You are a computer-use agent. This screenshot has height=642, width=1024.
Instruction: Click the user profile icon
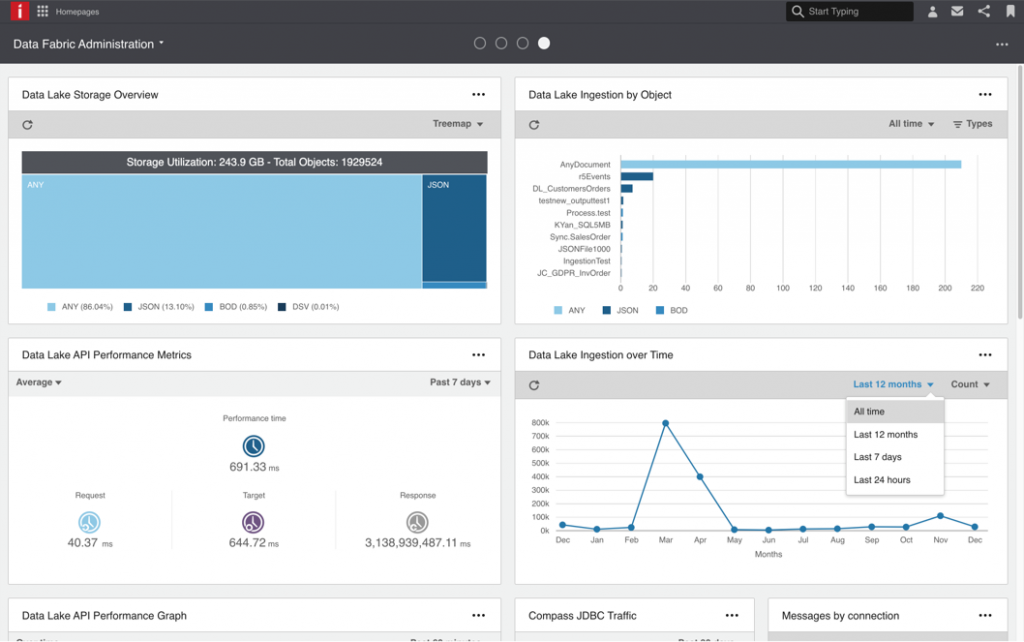pyautogui.click(x=932, y=12)
